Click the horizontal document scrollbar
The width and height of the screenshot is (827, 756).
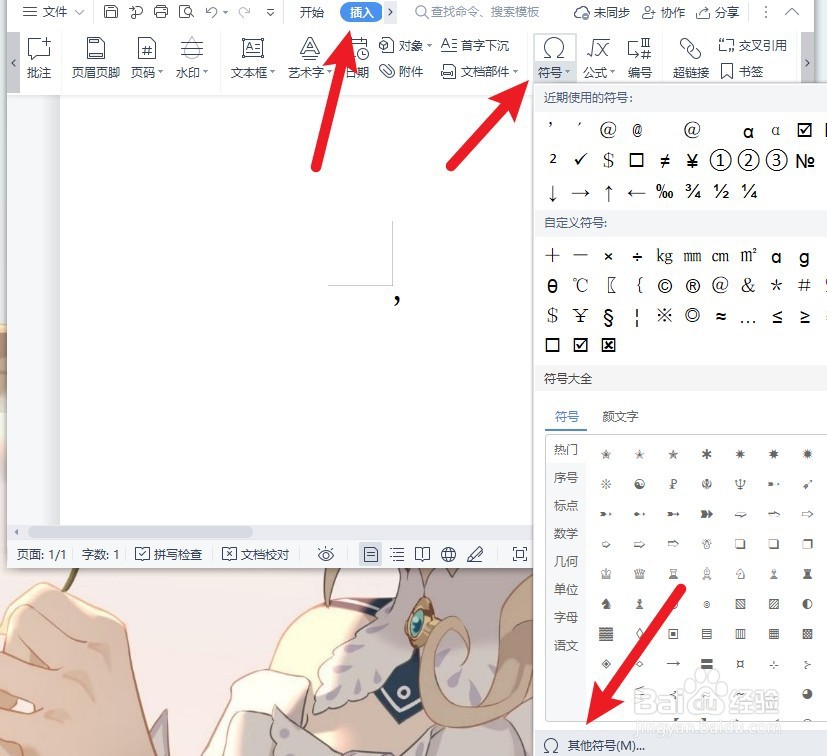[140, 532]
